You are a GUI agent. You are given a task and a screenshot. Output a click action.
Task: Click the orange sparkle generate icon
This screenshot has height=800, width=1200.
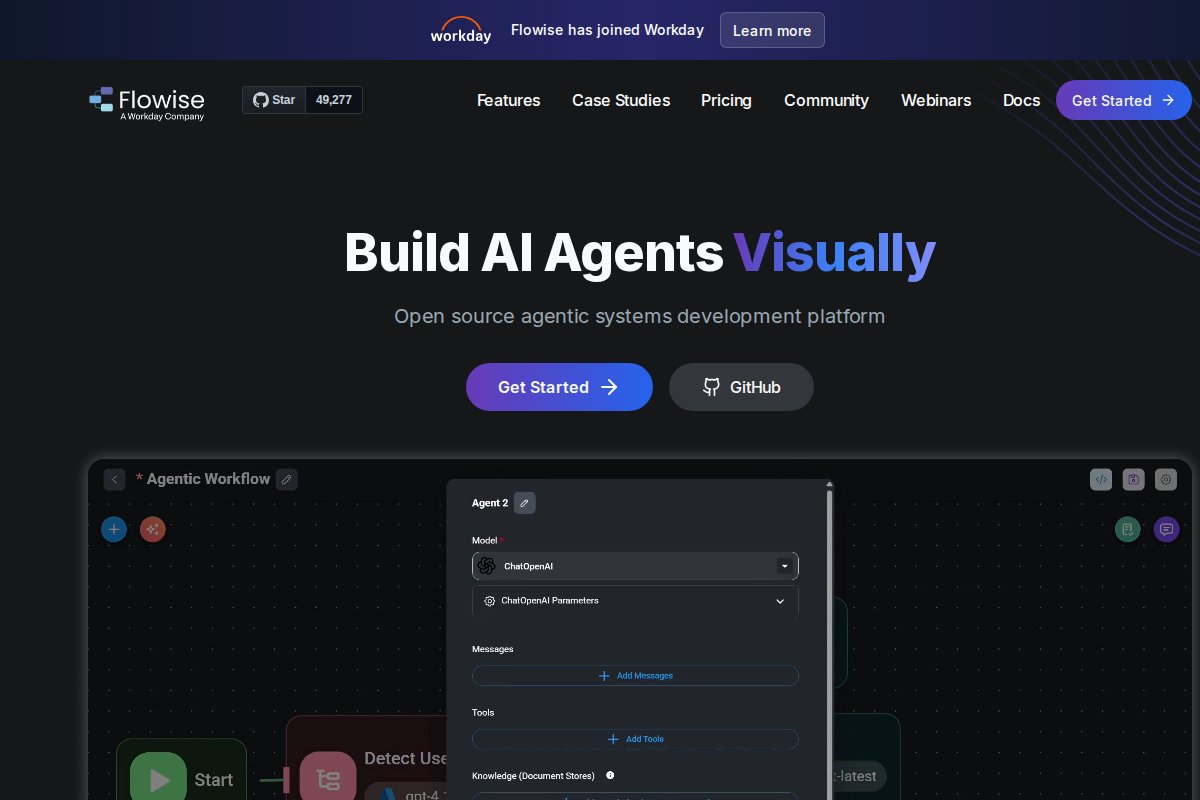pyautogui.click(x=152, y=529)
